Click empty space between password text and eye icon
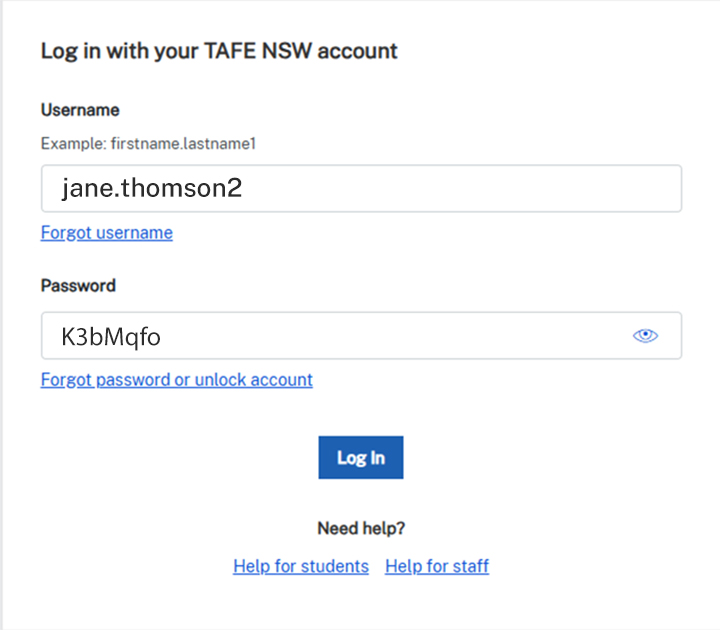The image size is (720, 630). [400, 336]
